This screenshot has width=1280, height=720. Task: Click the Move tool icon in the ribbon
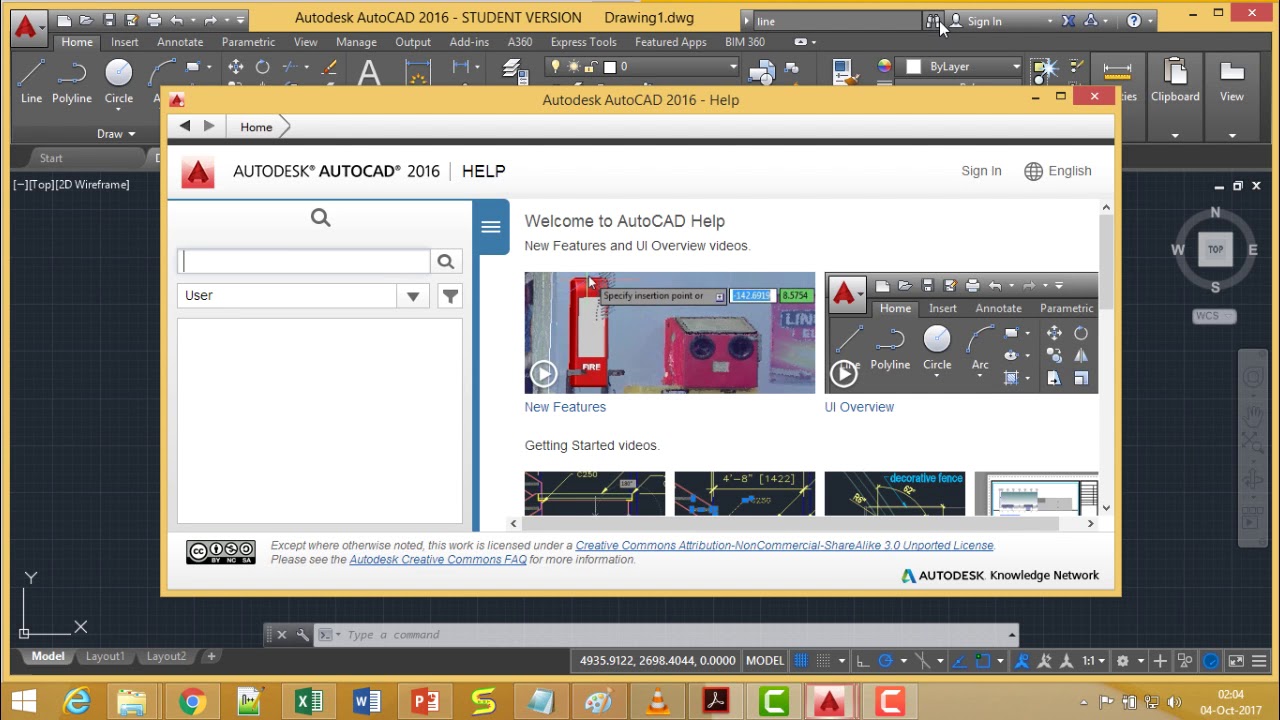(x=236, y=67)
